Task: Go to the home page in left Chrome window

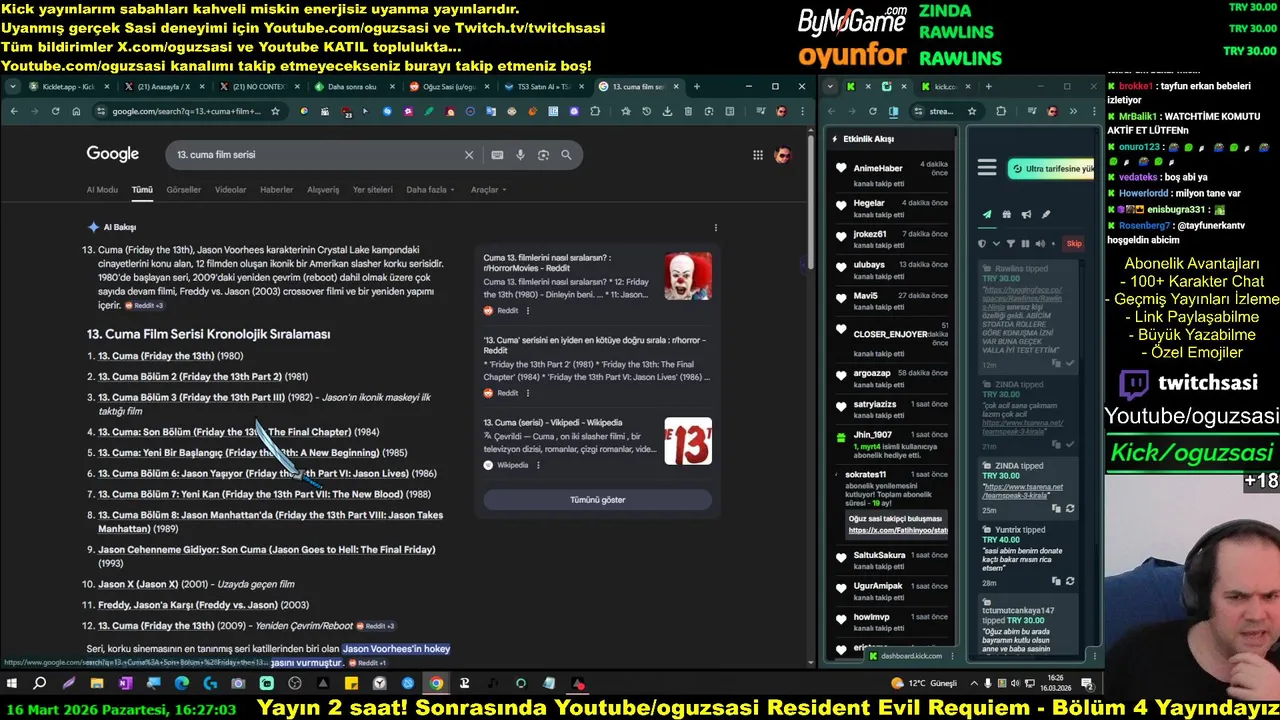Action: 76,111
